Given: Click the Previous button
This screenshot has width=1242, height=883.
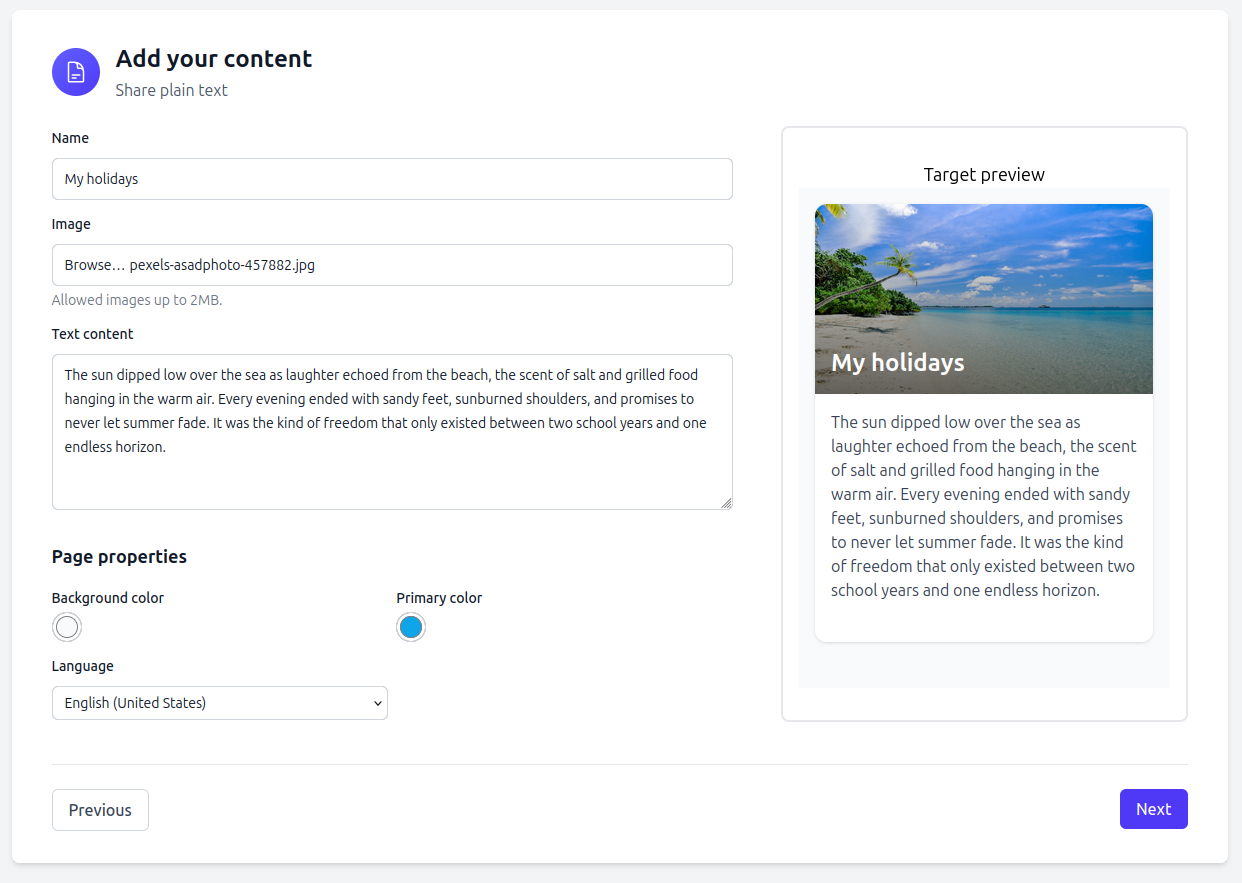Looking at the screenshot, I should tap(100, 809).
